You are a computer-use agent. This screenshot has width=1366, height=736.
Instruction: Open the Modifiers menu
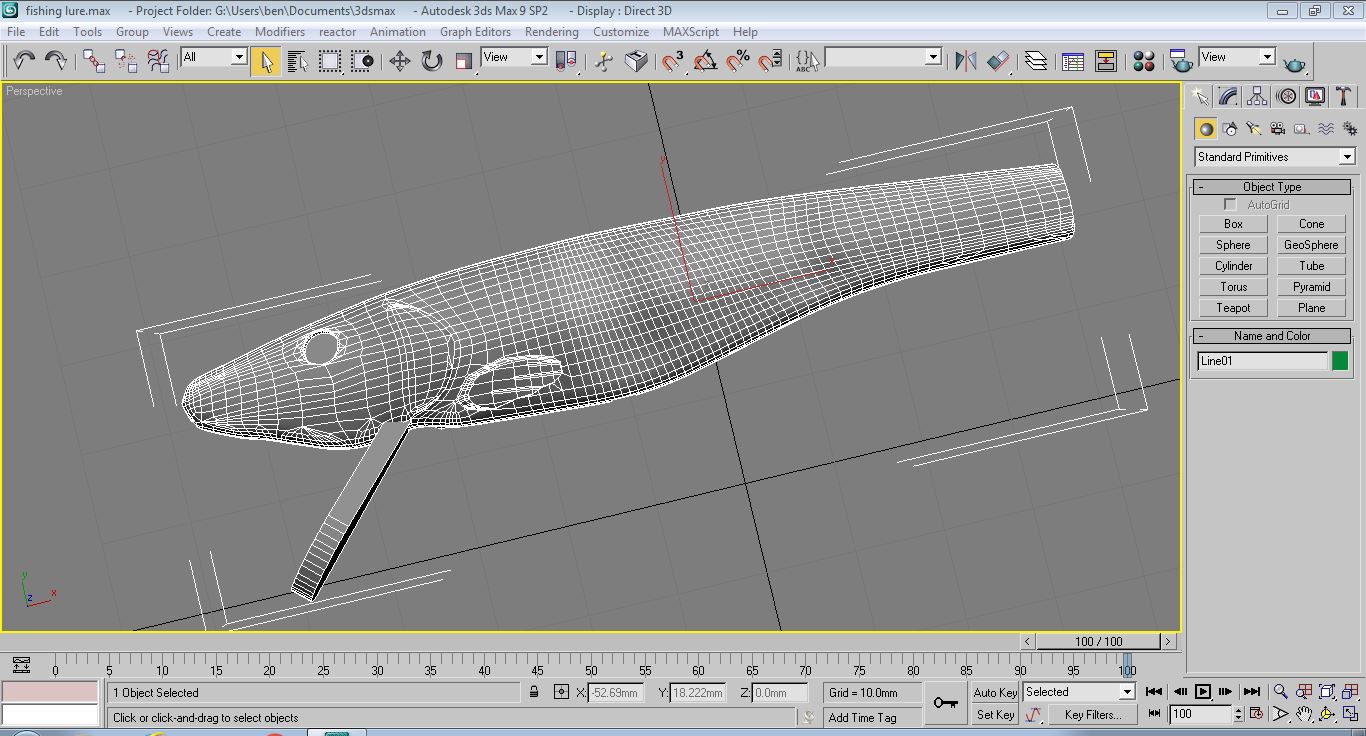pos(280,32)
